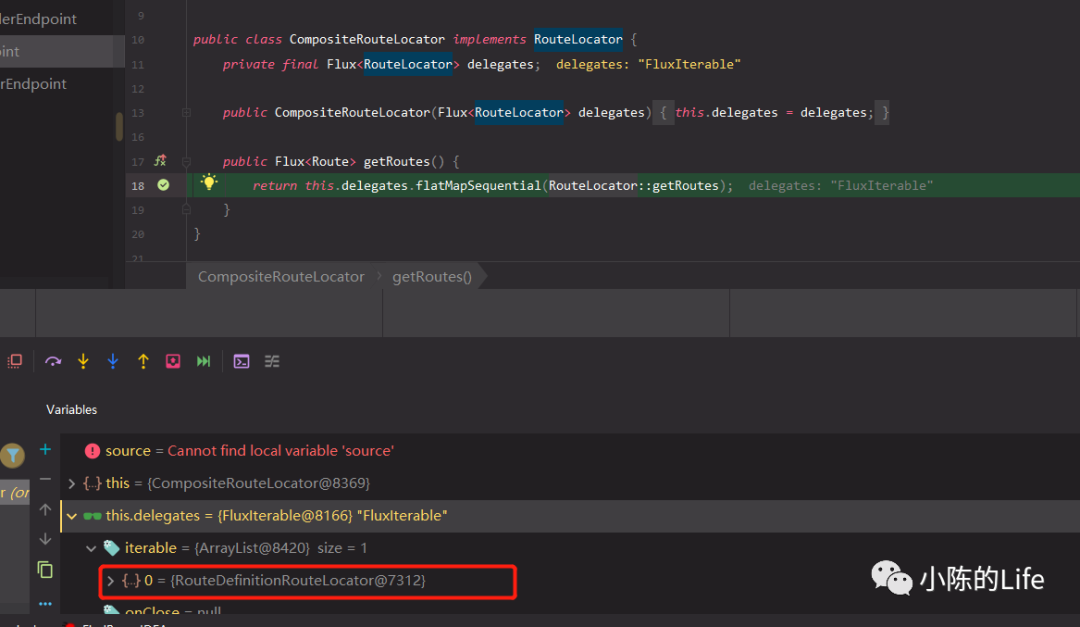
Task: Toggle code folding on line 13 constructor
Action: (x=186, y=112)
